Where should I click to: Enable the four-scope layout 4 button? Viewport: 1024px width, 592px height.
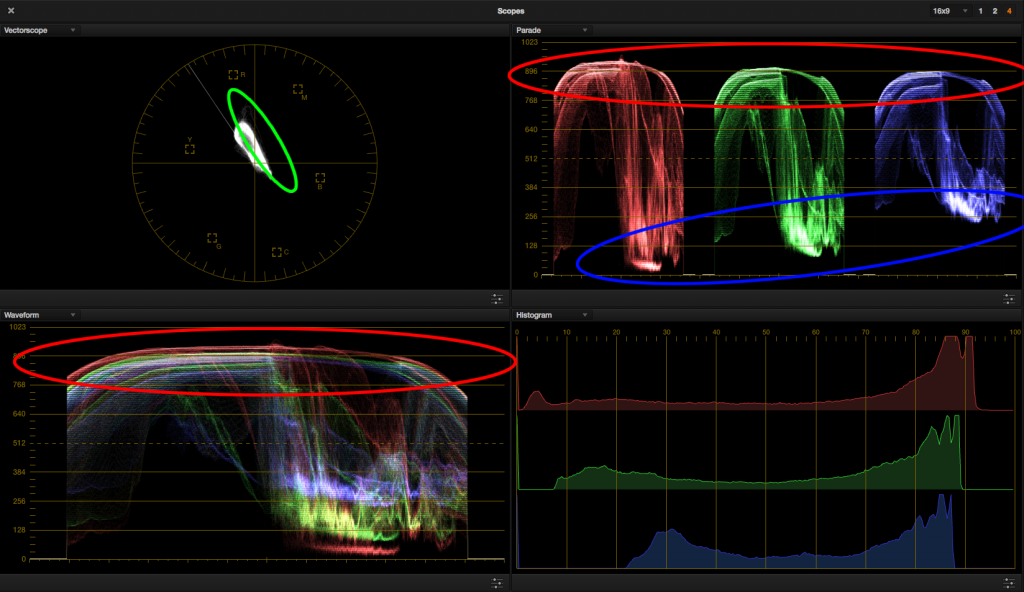point(1011,11)
